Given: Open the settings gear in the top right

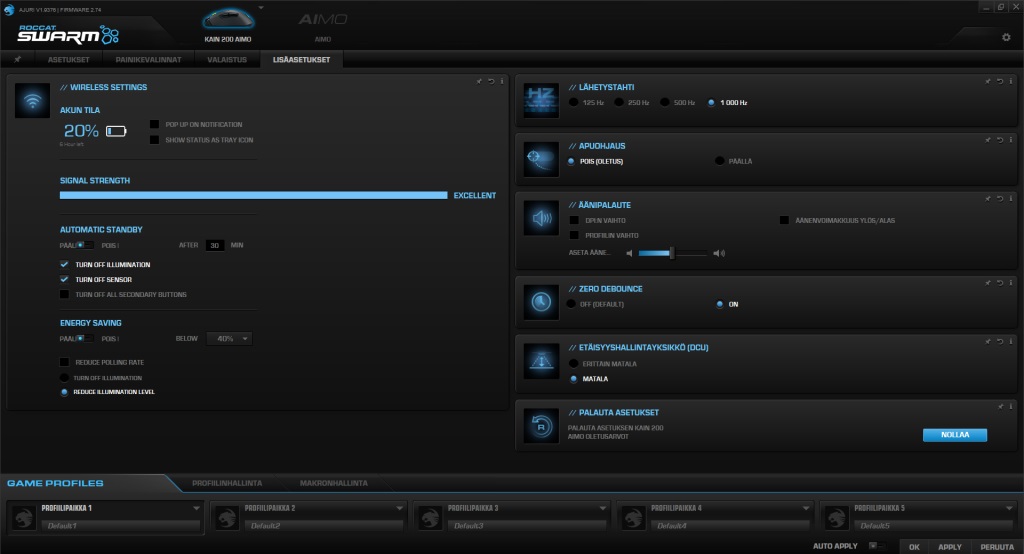Looking at the screenshot, I should 1006,37.
